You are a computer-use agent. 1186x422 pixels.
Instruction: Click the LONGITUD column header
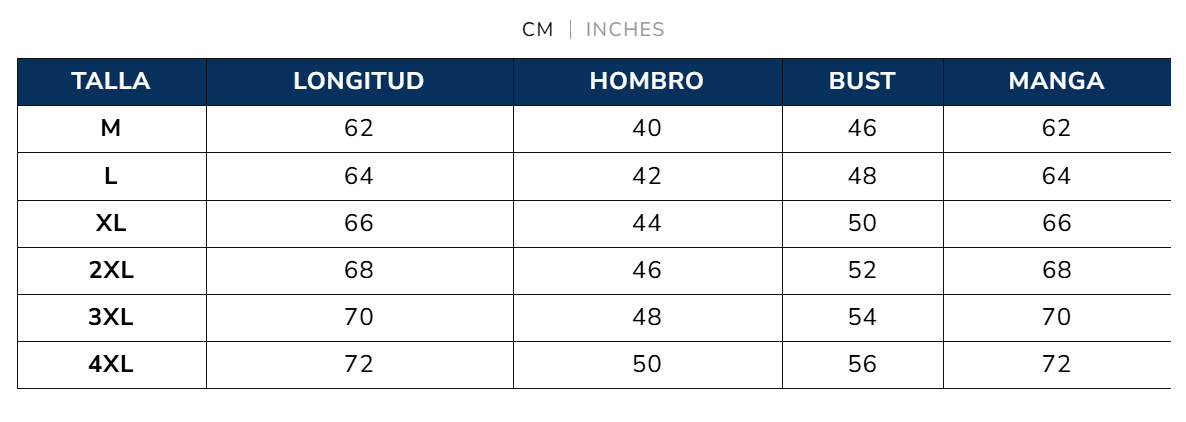coord(359,82)
